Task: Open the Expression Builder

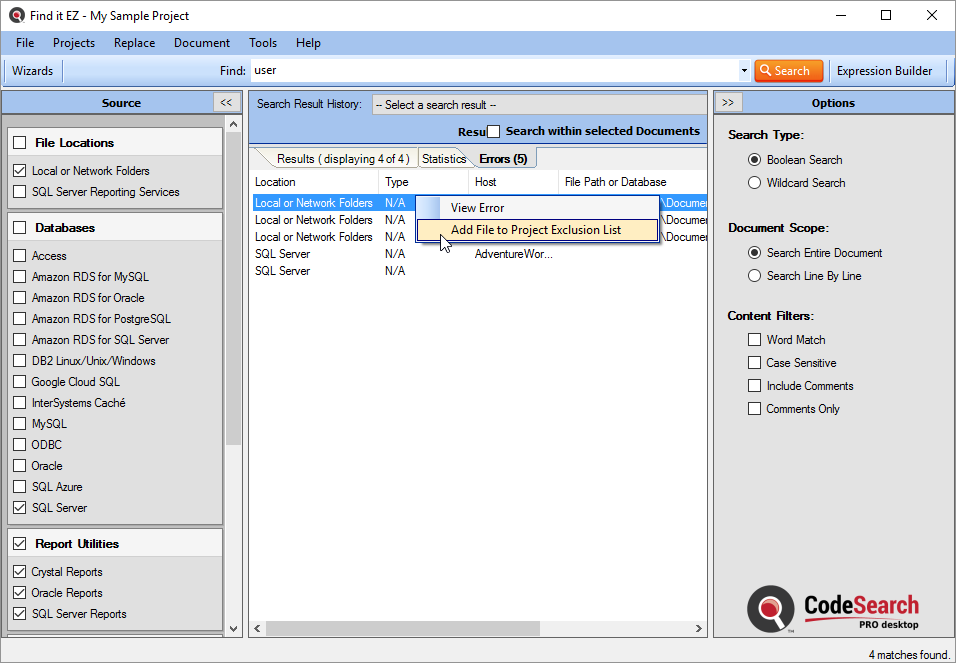Action: pos(884,71)
